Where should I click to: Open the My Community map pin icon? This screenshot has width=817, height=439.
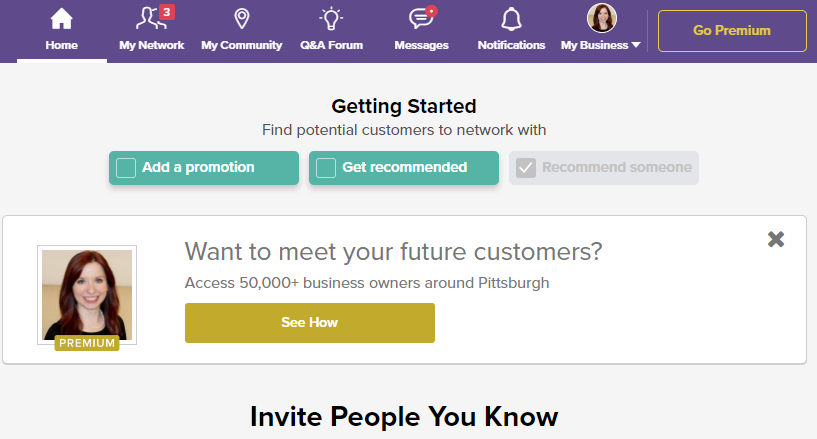point(242,19)
